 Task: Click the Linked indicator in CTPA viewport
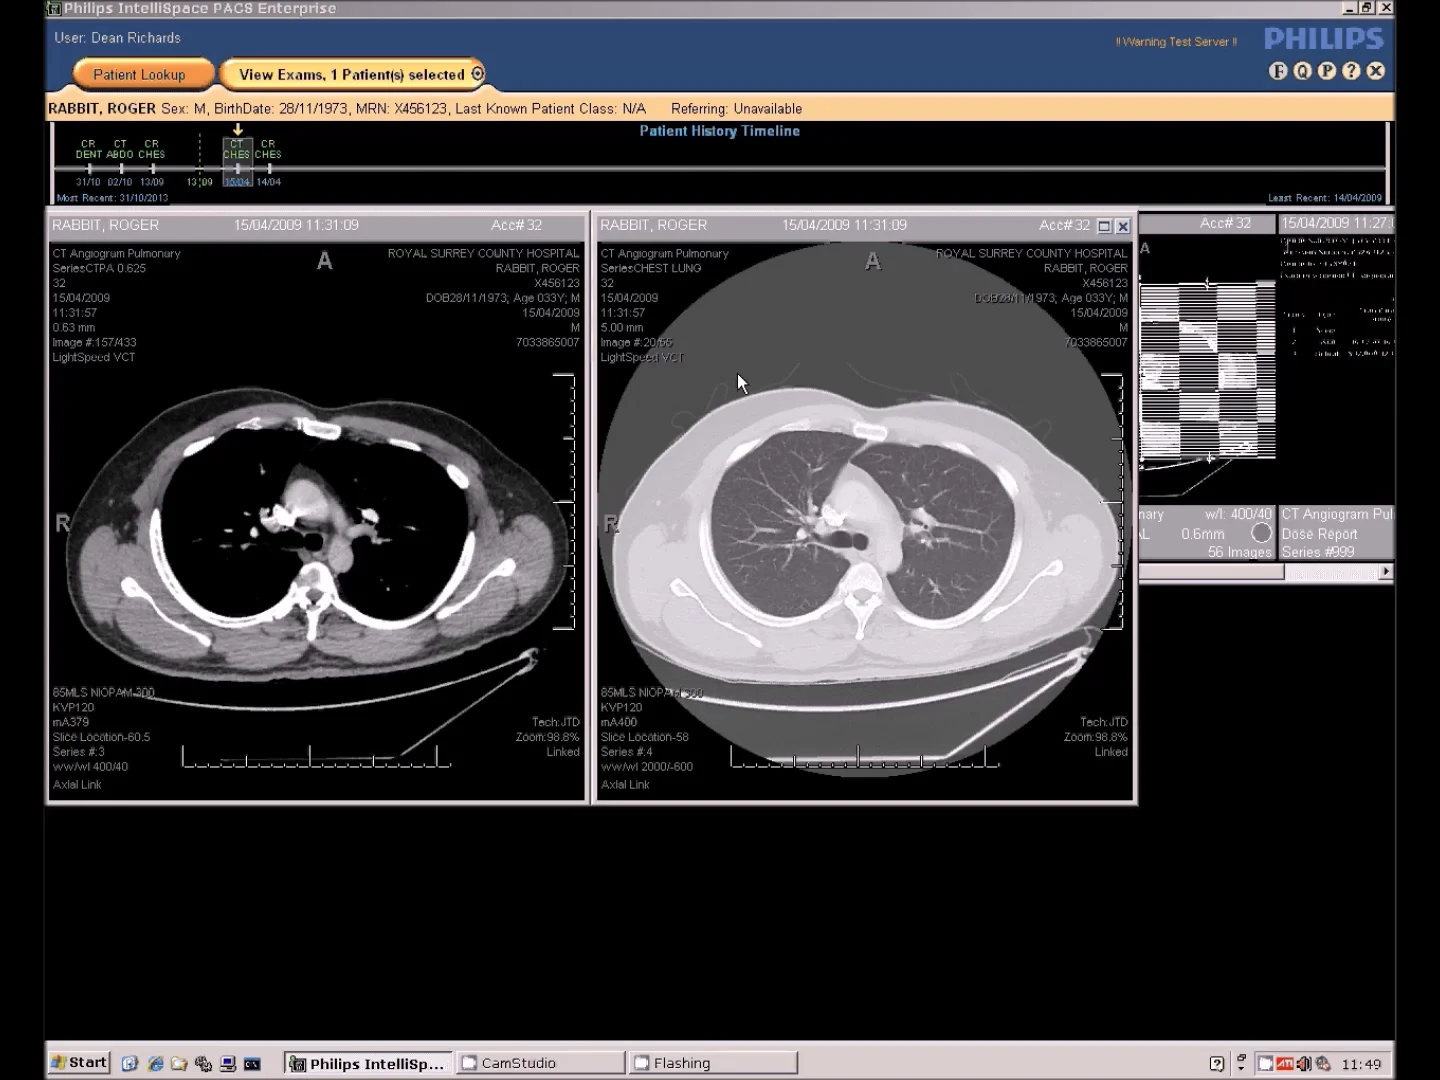(x=563, y=752)
